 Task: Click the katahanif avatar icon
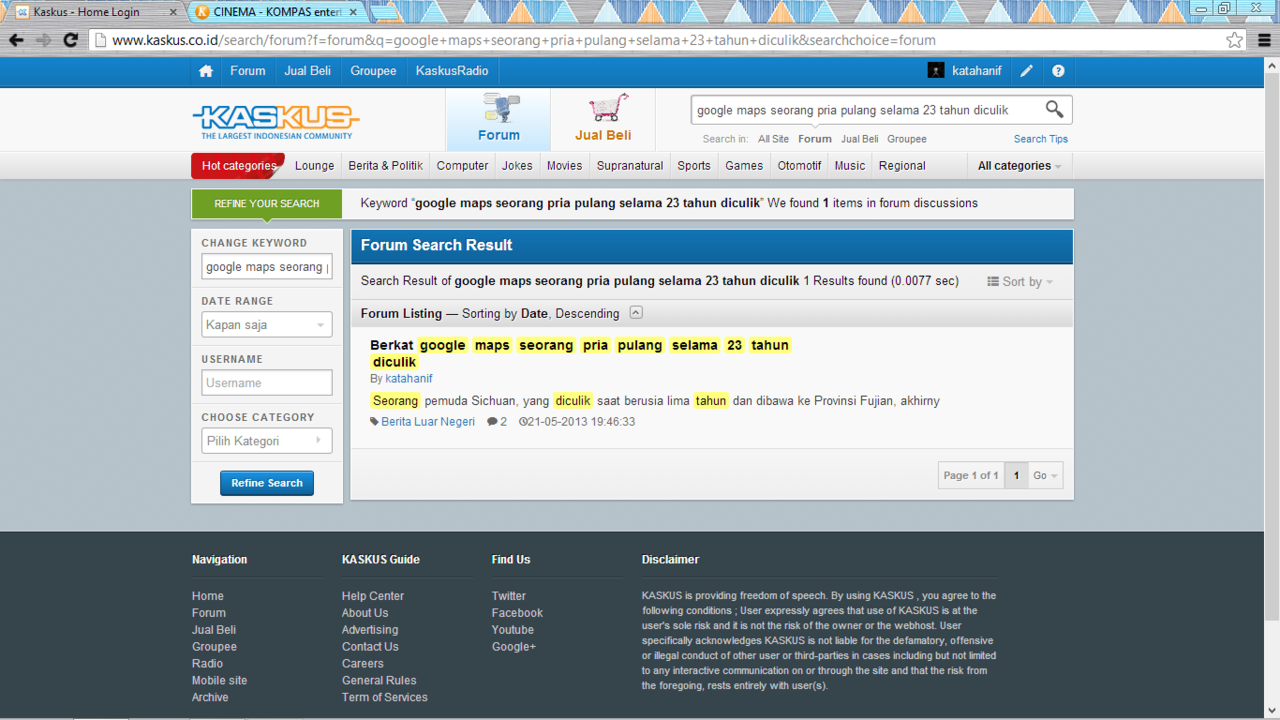(936, 71)
